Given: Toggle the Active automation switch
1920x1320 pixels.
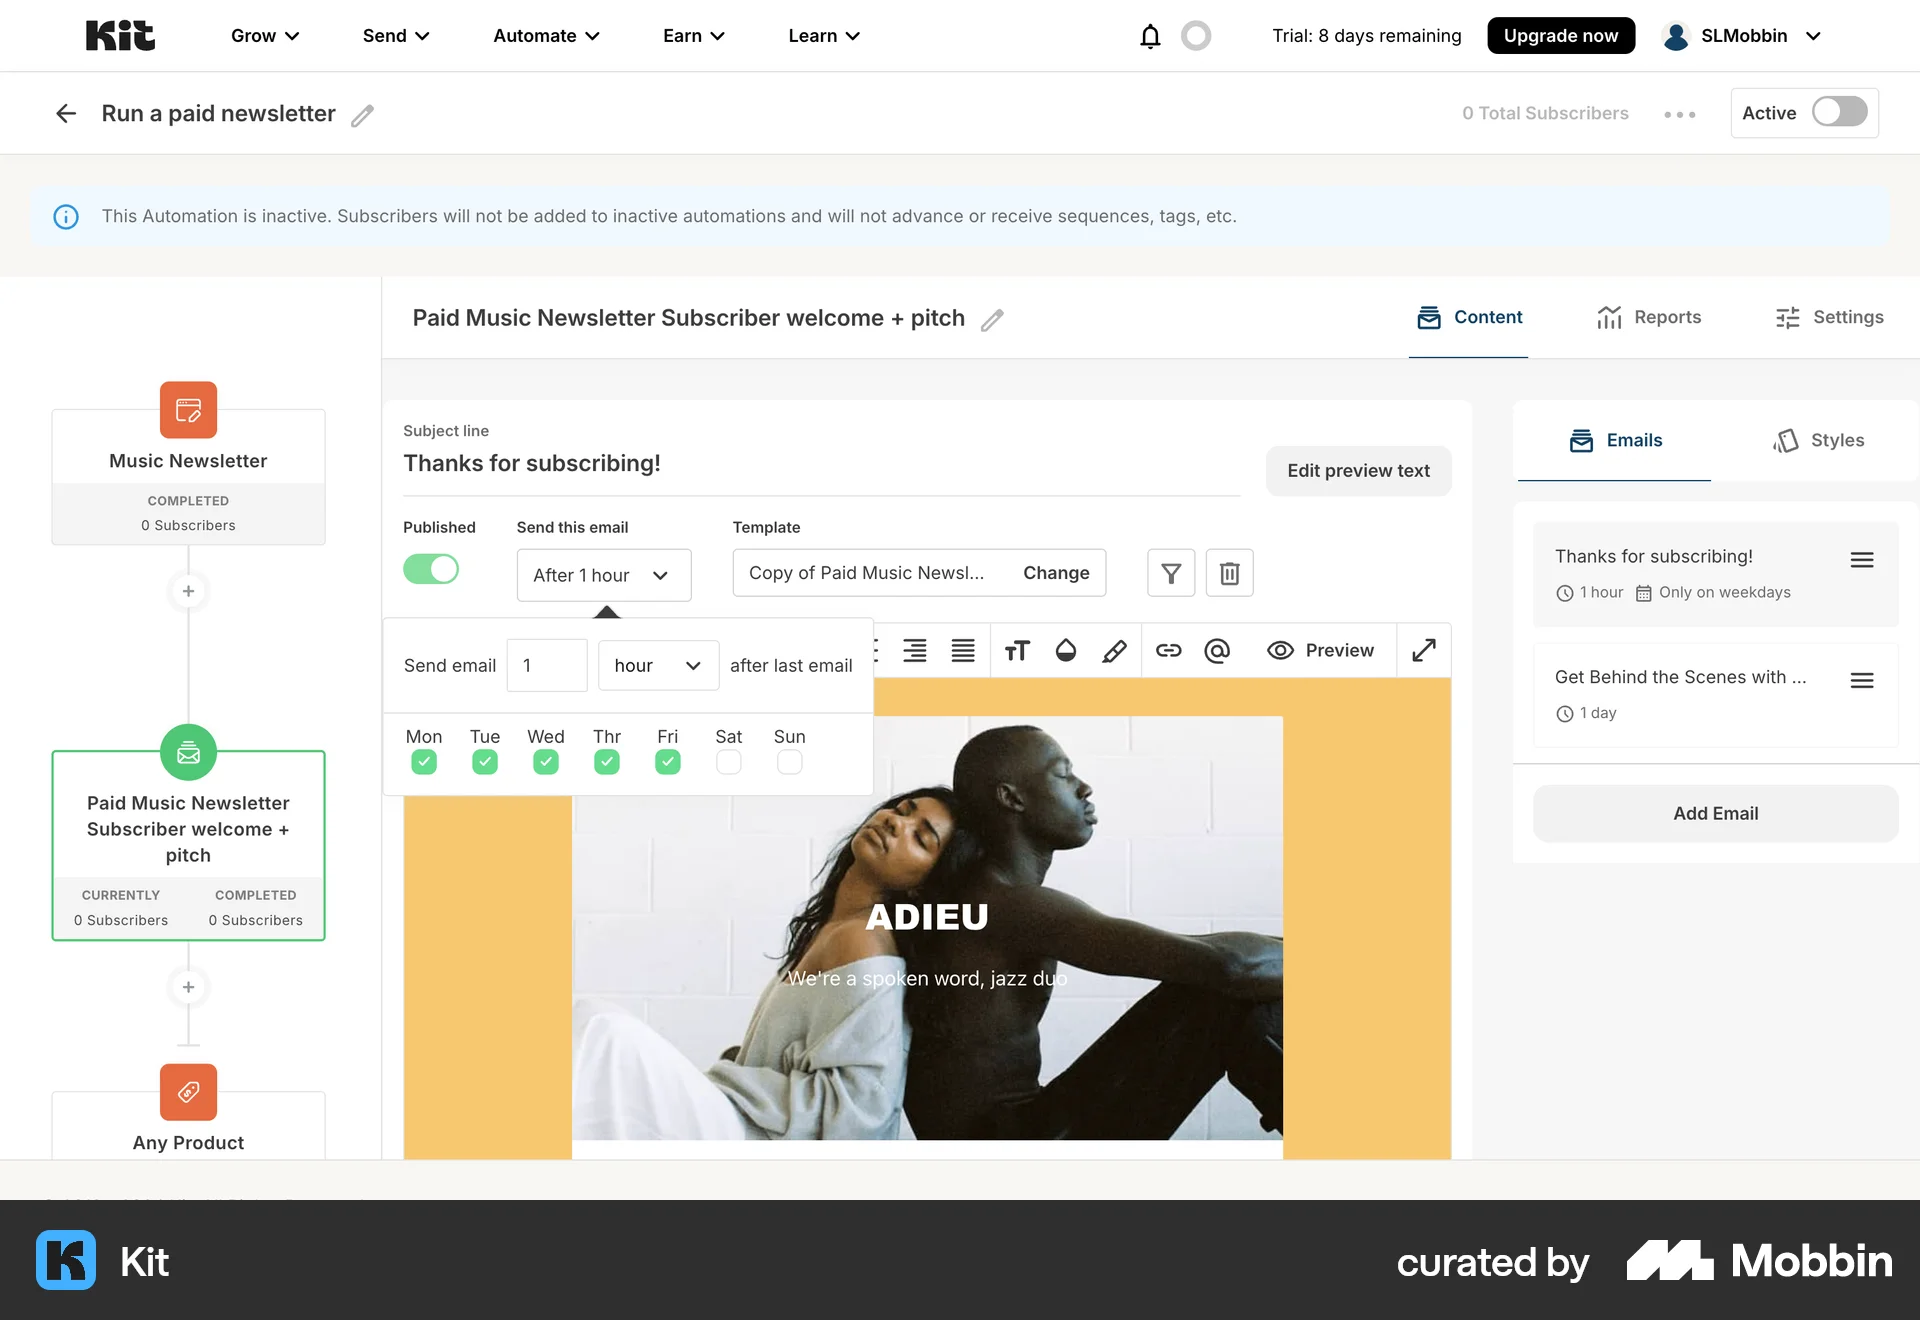Looking at the screenshot, I should click(1839, 112).
